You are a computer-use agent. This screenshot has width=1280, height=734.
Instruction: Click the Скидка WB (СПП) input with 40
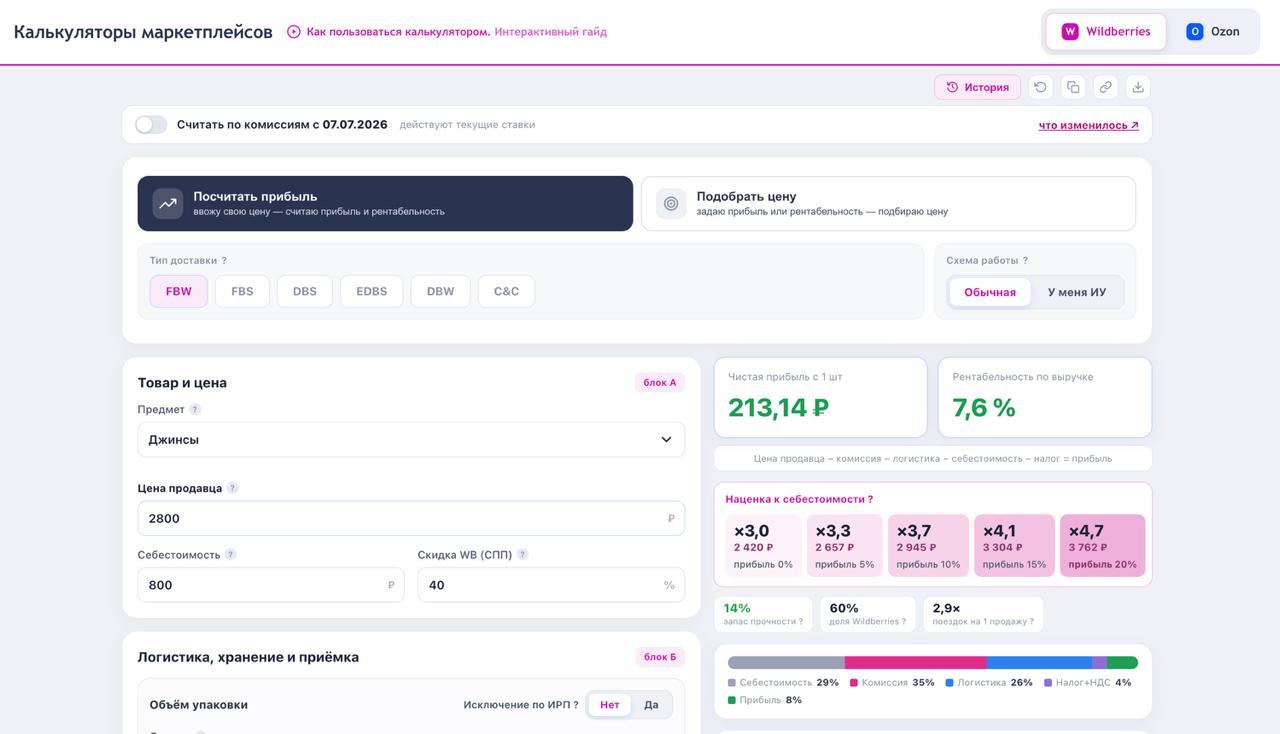click(x=551, y=585)
